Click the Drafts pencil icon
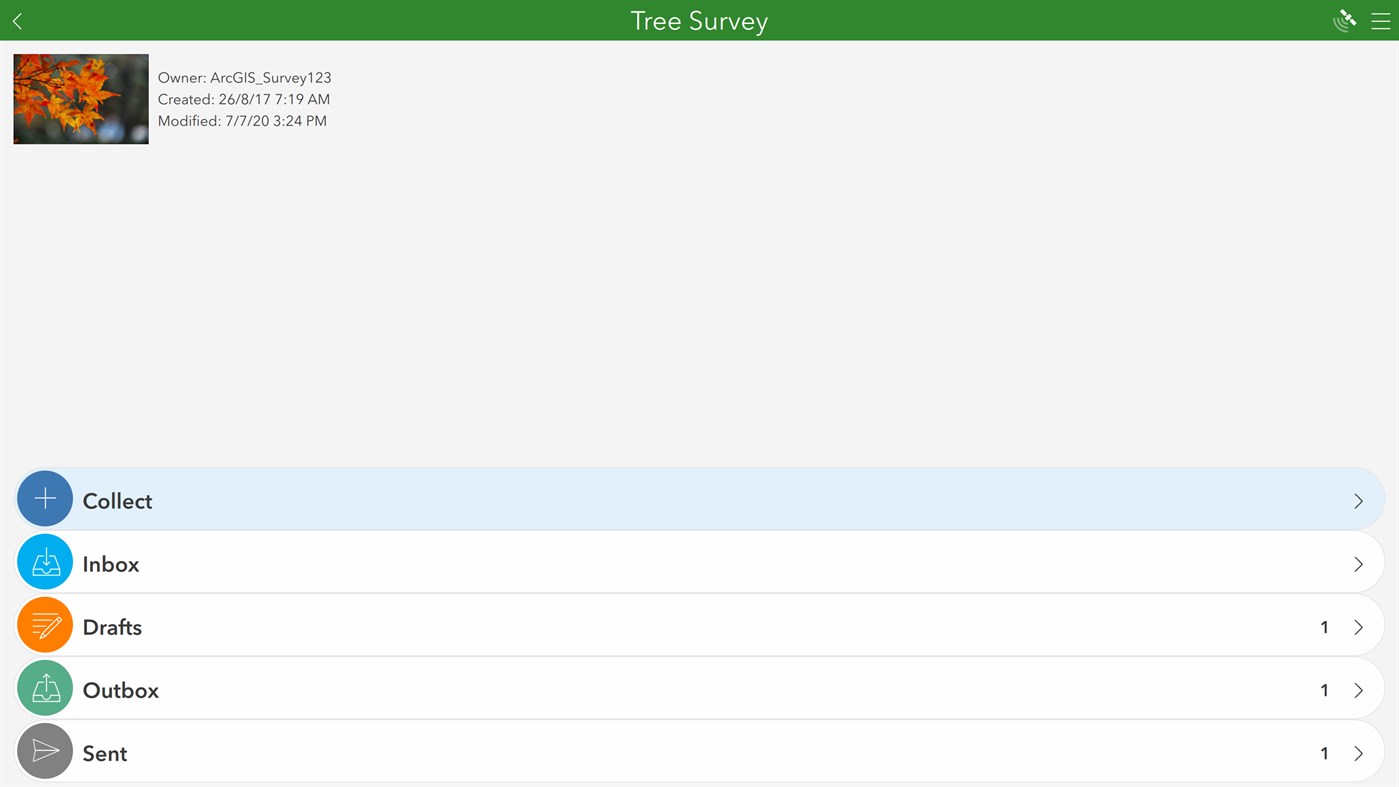The image size is (1399, 787). [x=44, y=625]
